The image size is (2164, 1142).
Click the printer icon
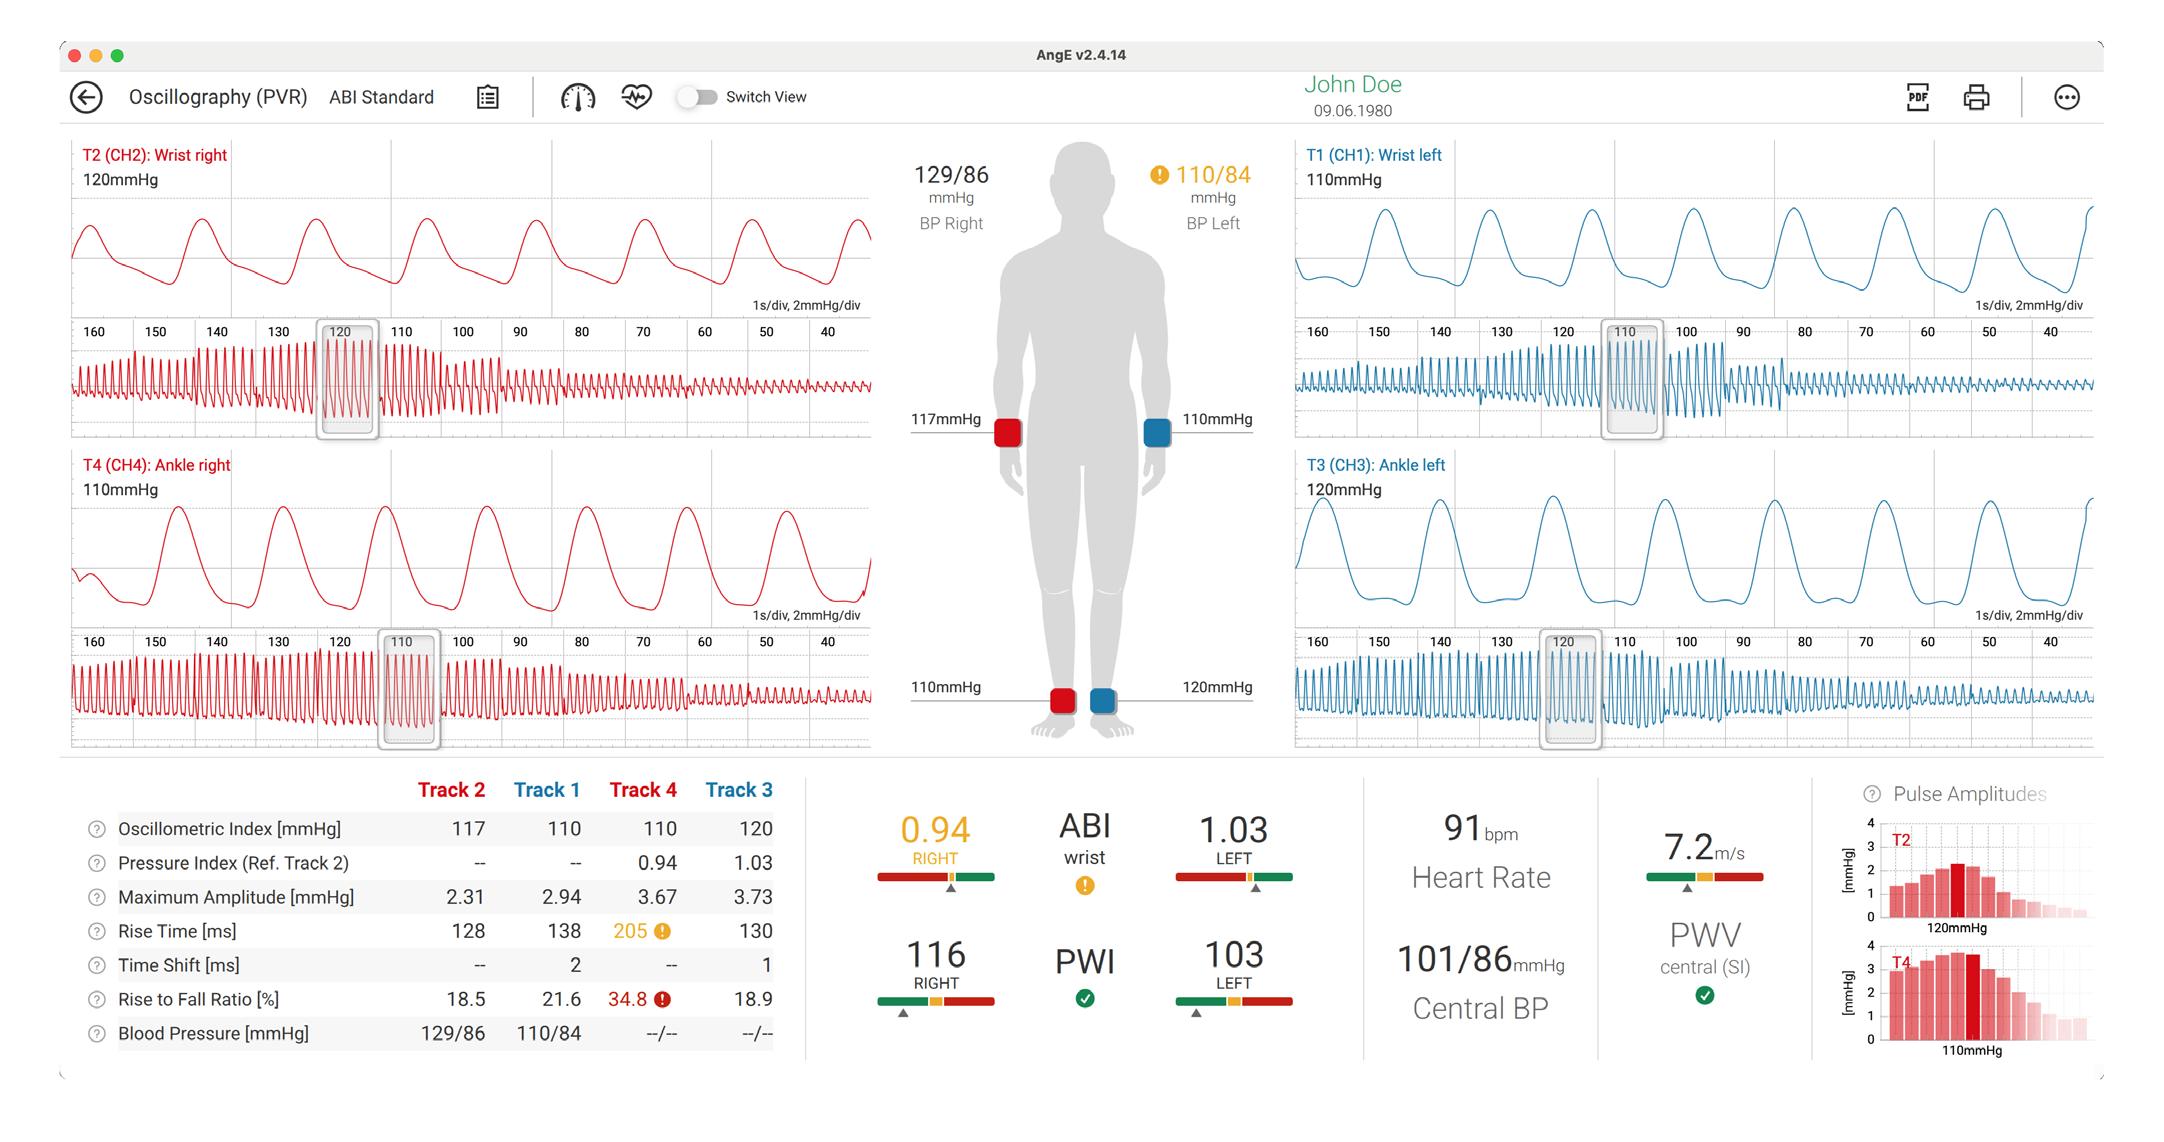tap(1976, 97)
